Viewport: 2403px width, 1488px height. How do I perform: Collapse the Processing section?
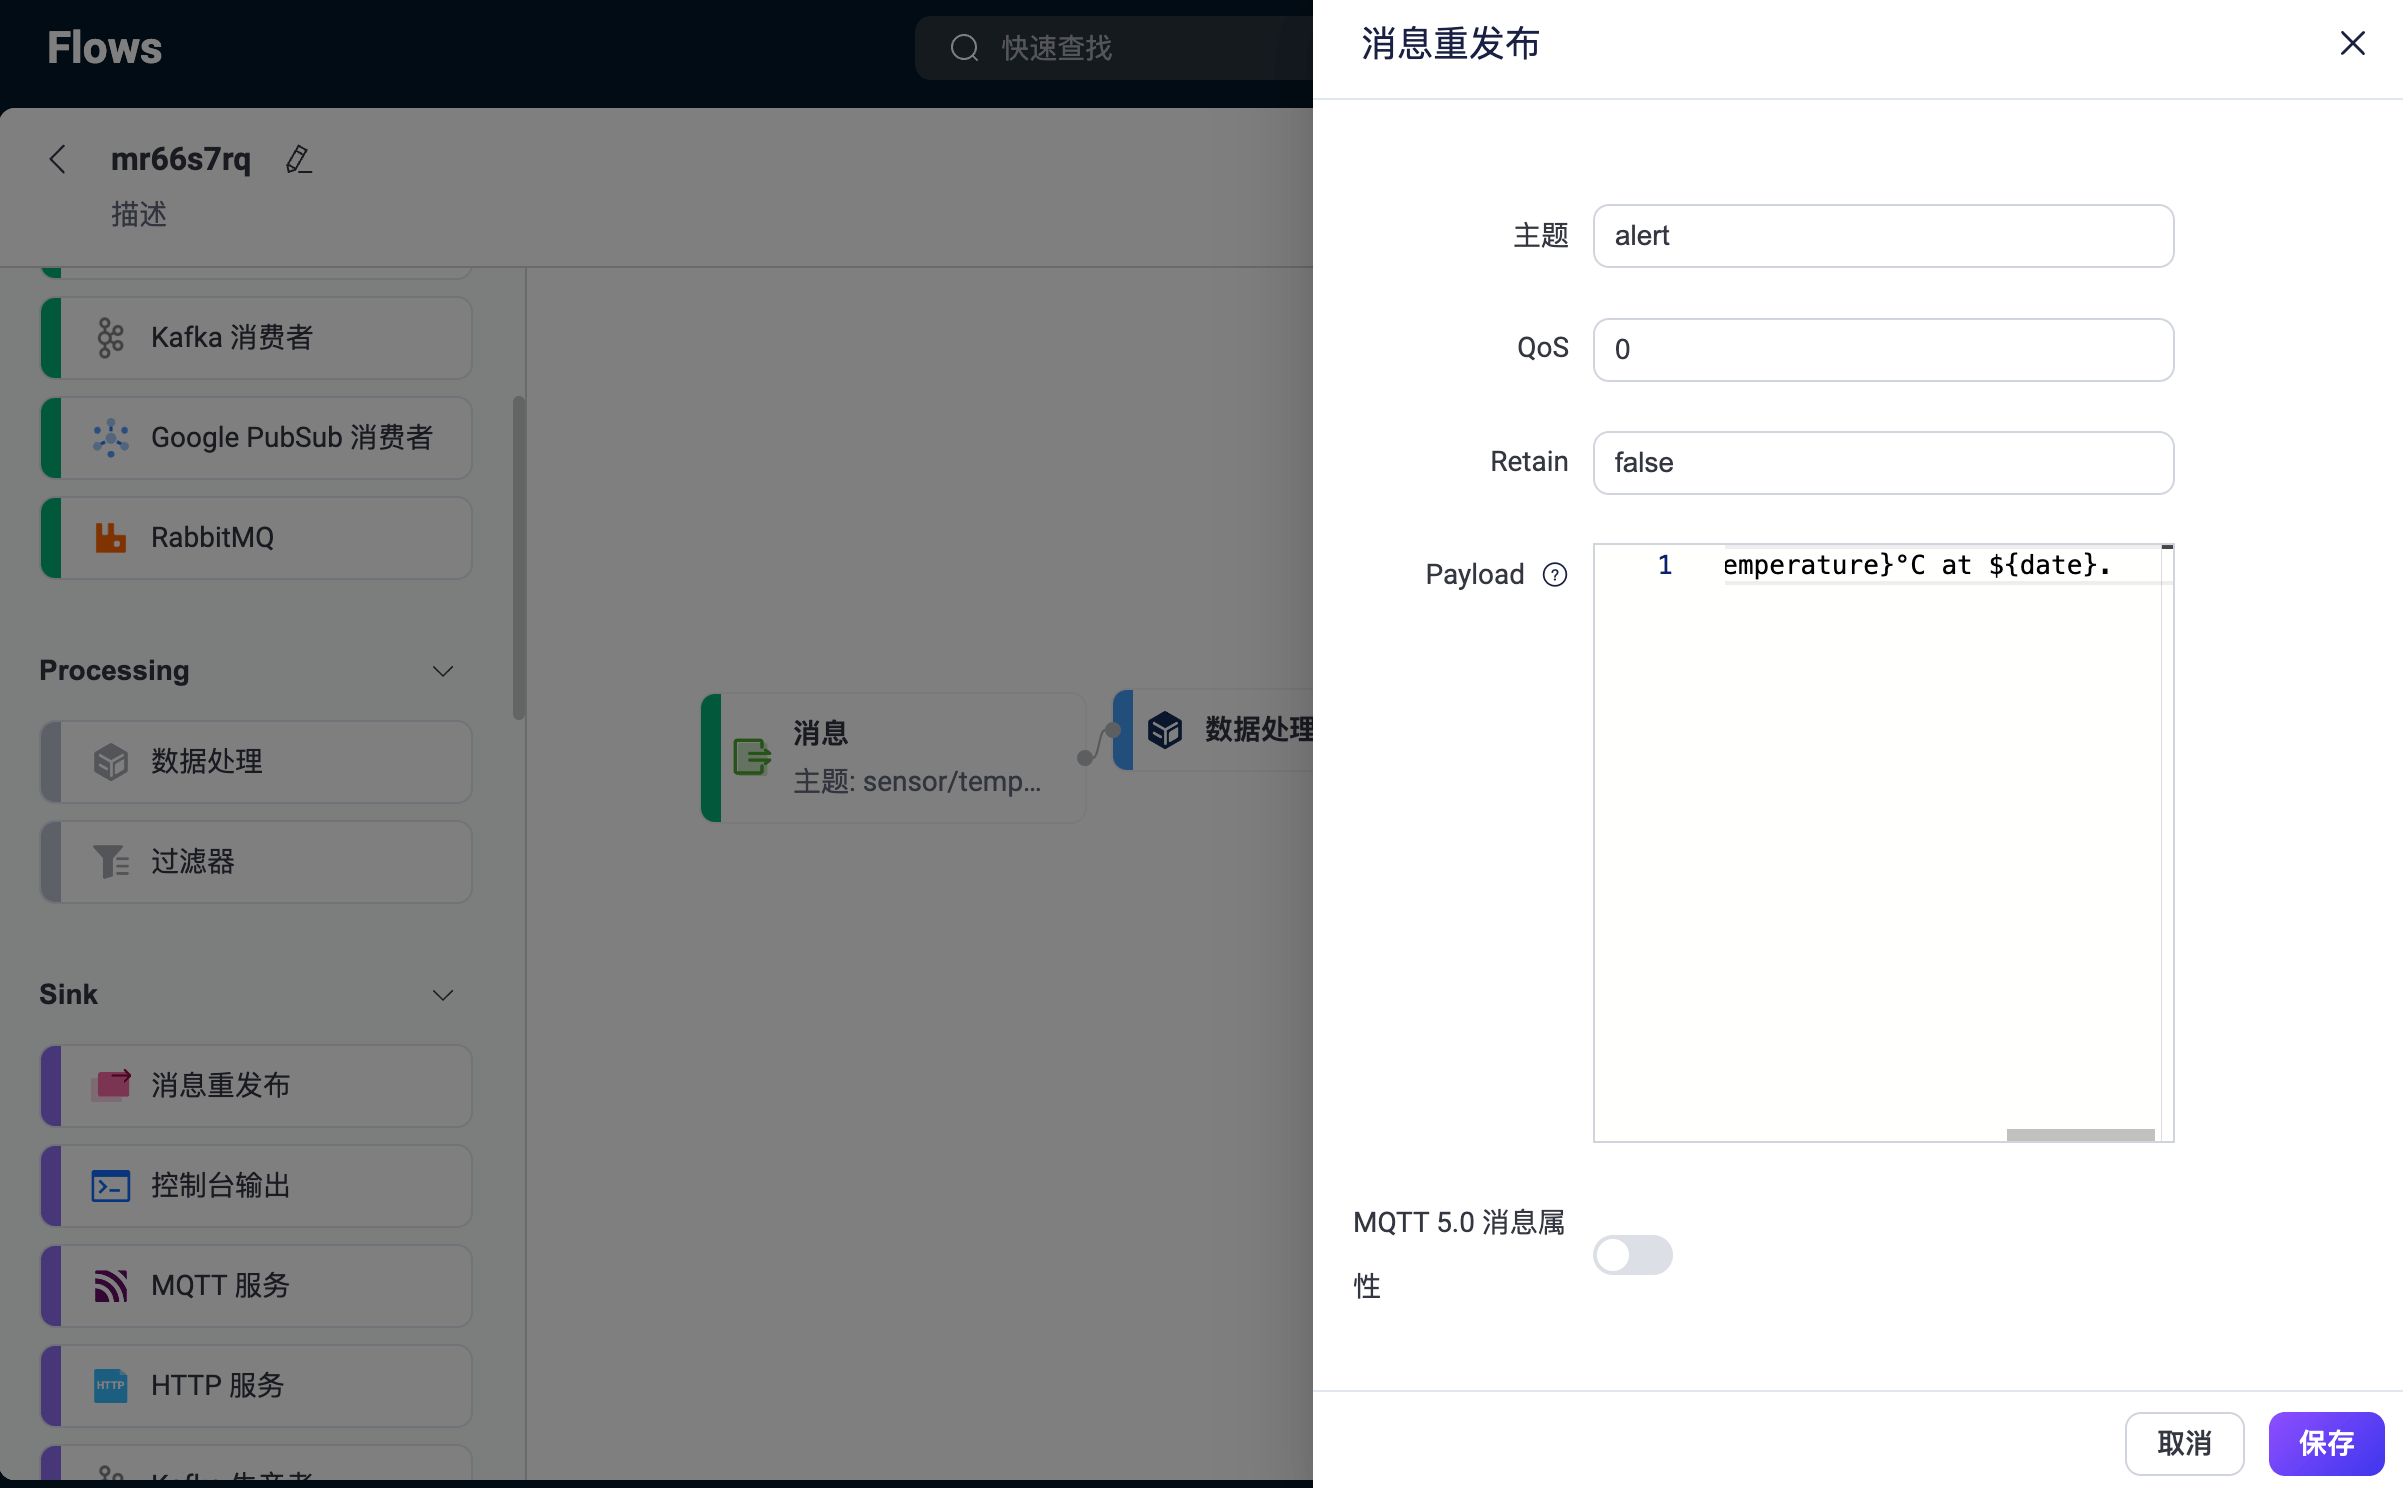(x=443, y=671)
